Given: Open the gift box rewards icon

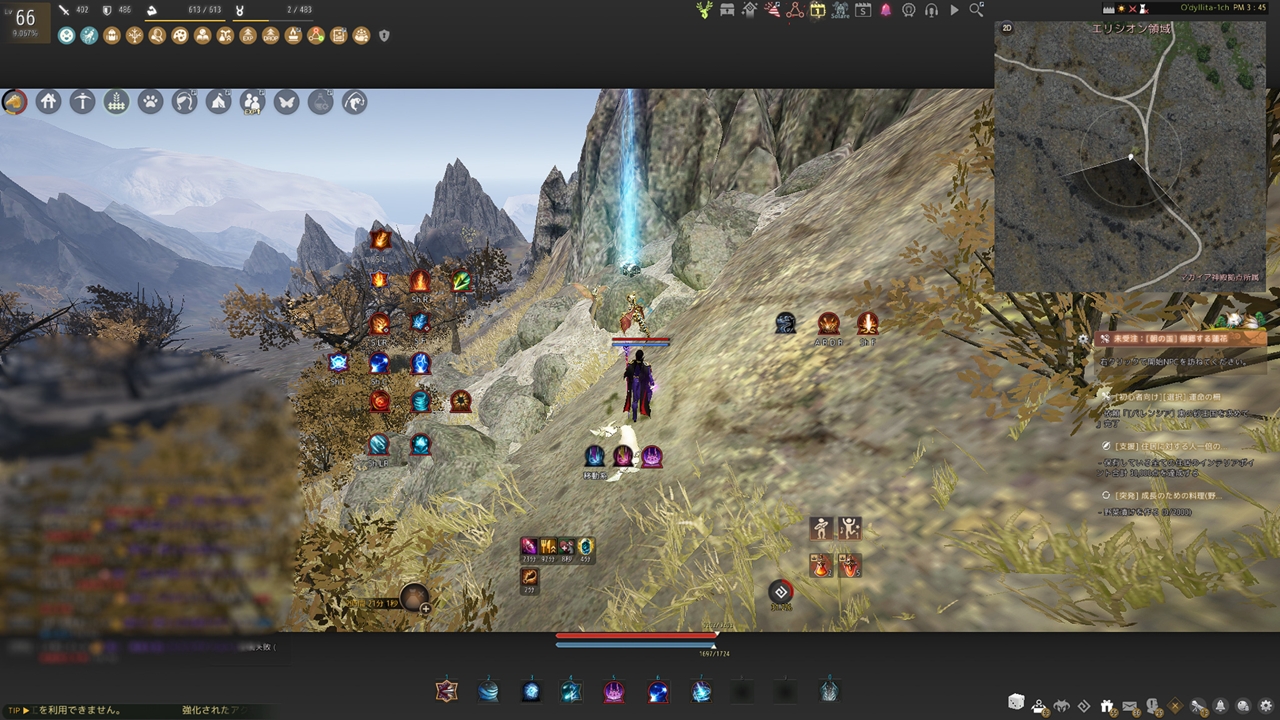Looking at the screenshot, I should (1107, 705).
